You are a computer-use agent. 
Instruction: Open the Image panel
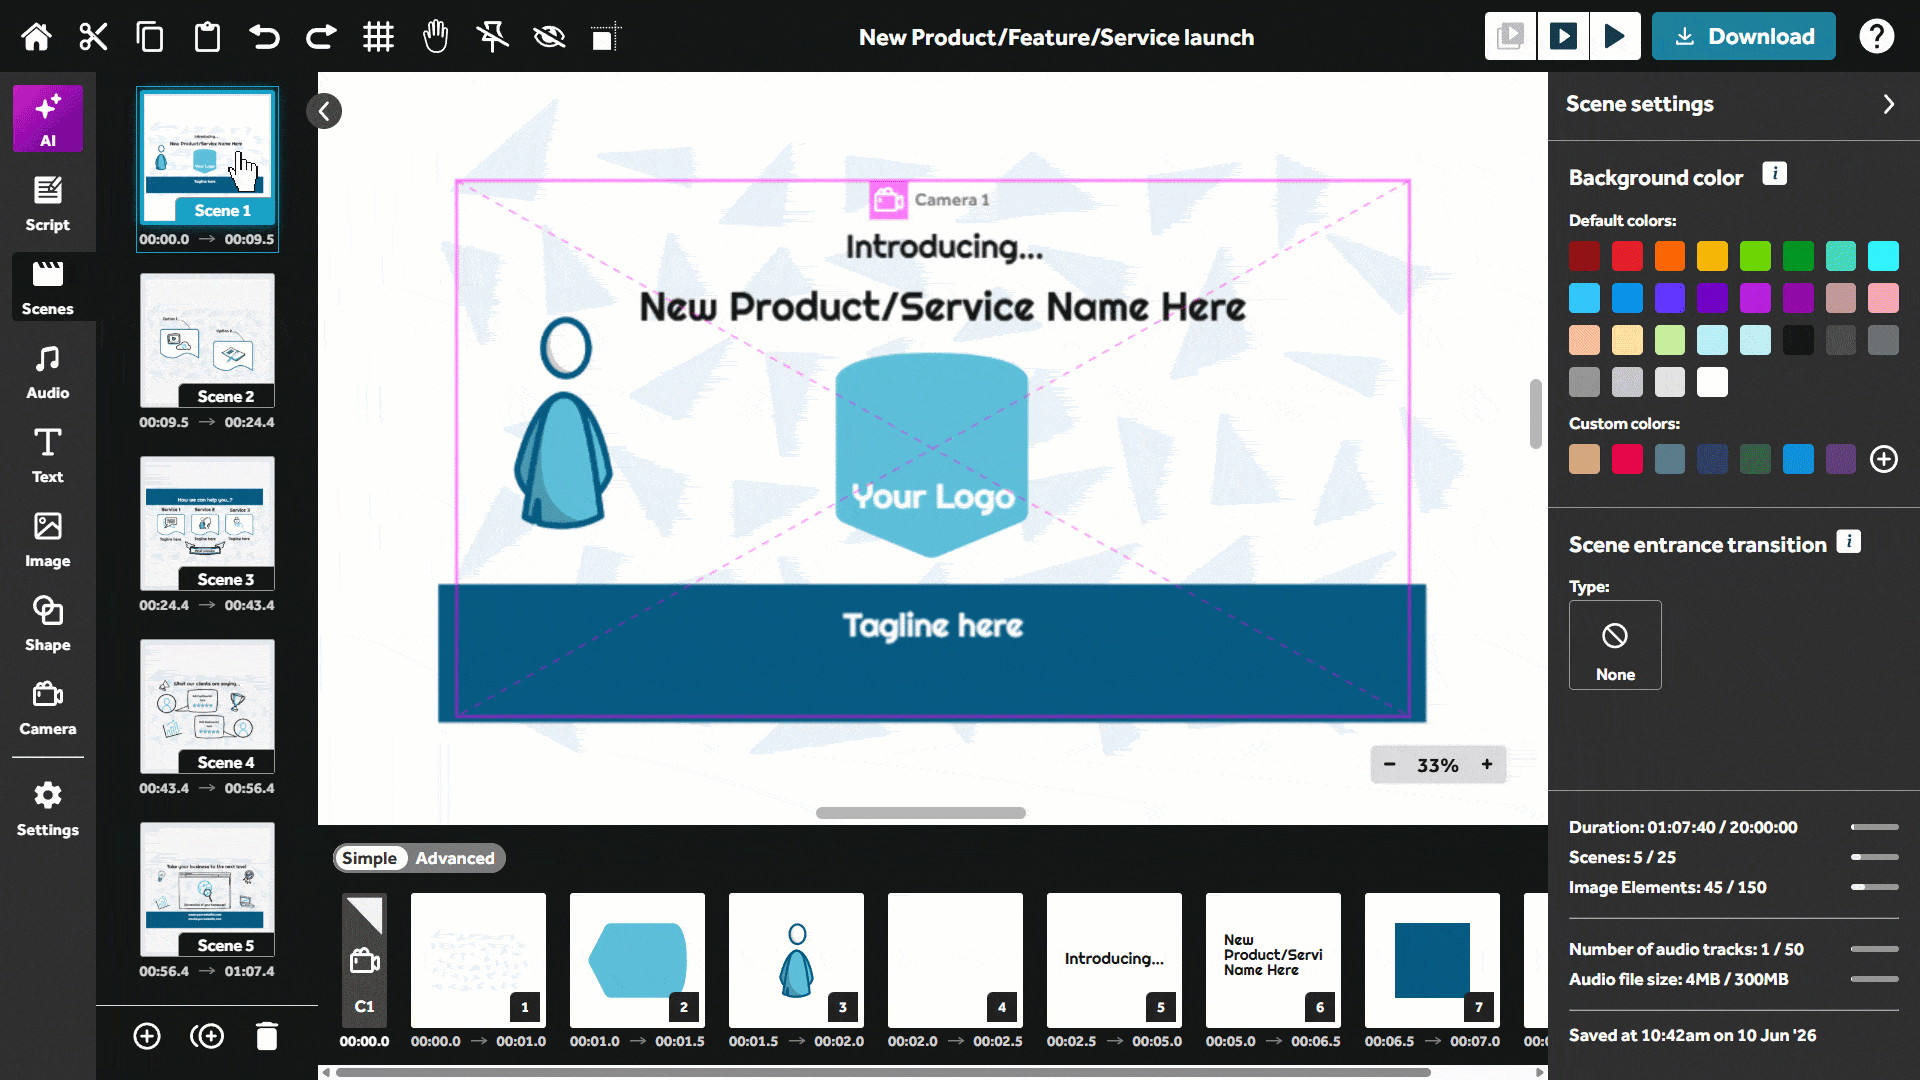click(x=48, y=540)
